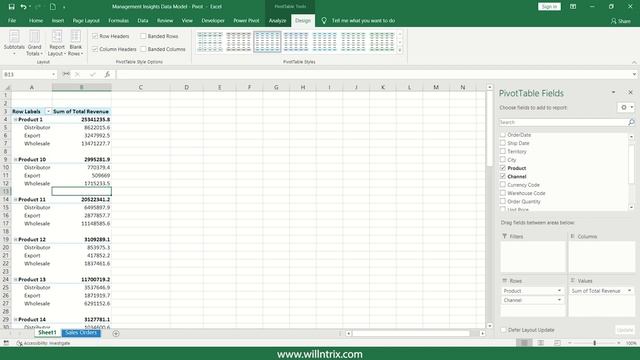Click the Tell me lightbulb icon
Image resolution: width=640 pixels, height=360 pixels.
tap(324, 20)
